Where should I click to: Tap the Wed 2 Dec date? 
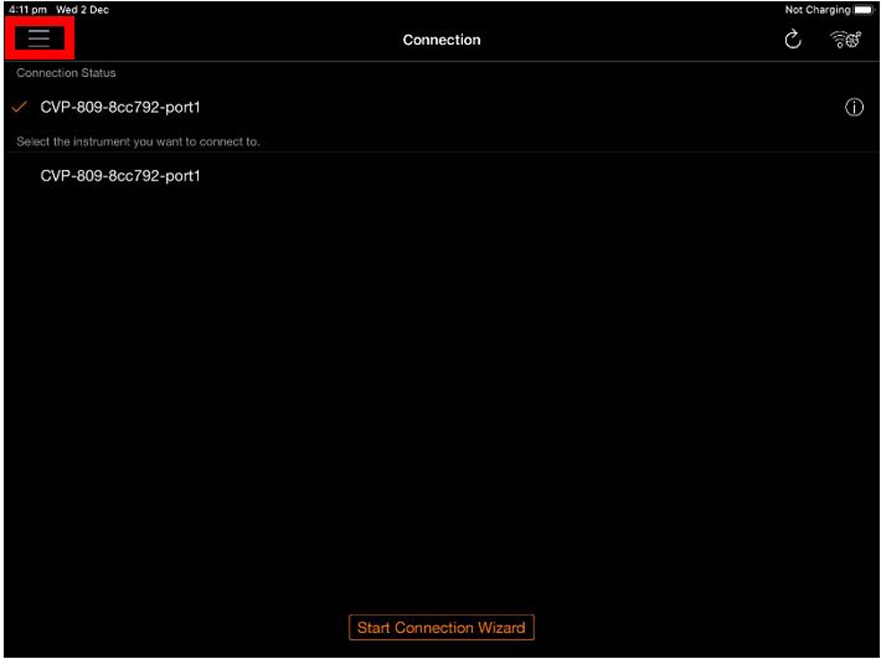(x=83, y=10)
